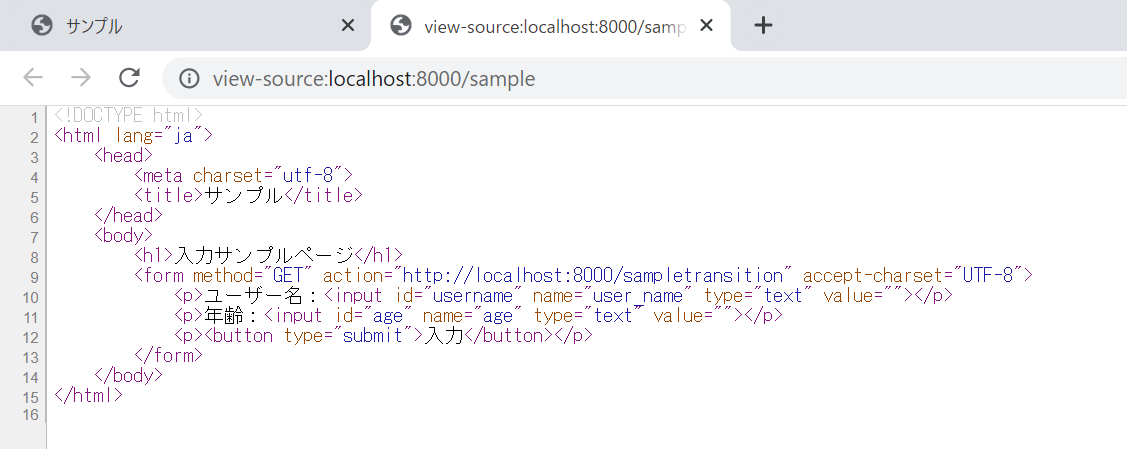Click globe favicon on view-source tab
Image resolution: width=1127 pixels, height=449 pixels.
coord(400,26)
